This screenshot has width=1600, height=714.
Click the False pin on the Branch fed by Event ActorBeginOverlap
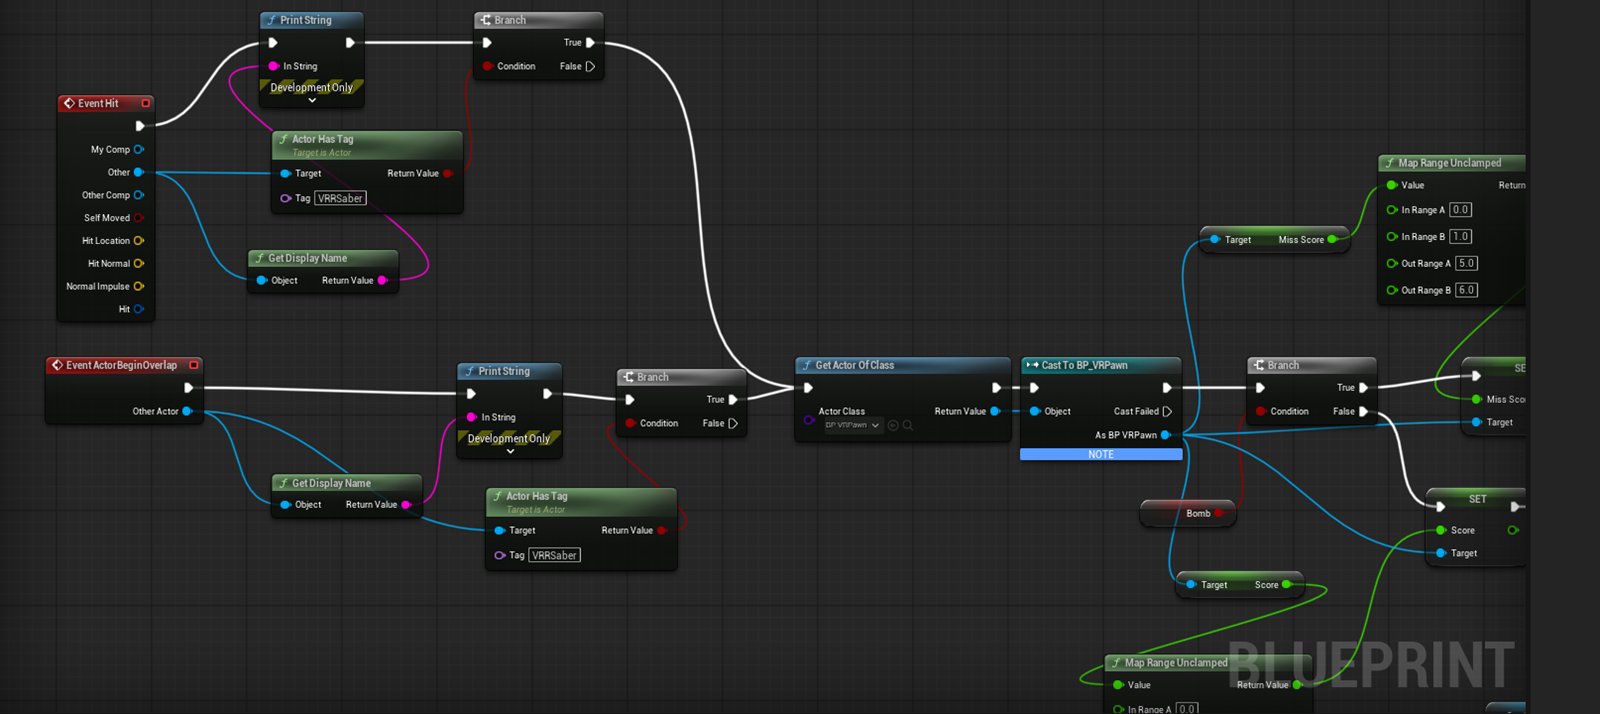733,423
